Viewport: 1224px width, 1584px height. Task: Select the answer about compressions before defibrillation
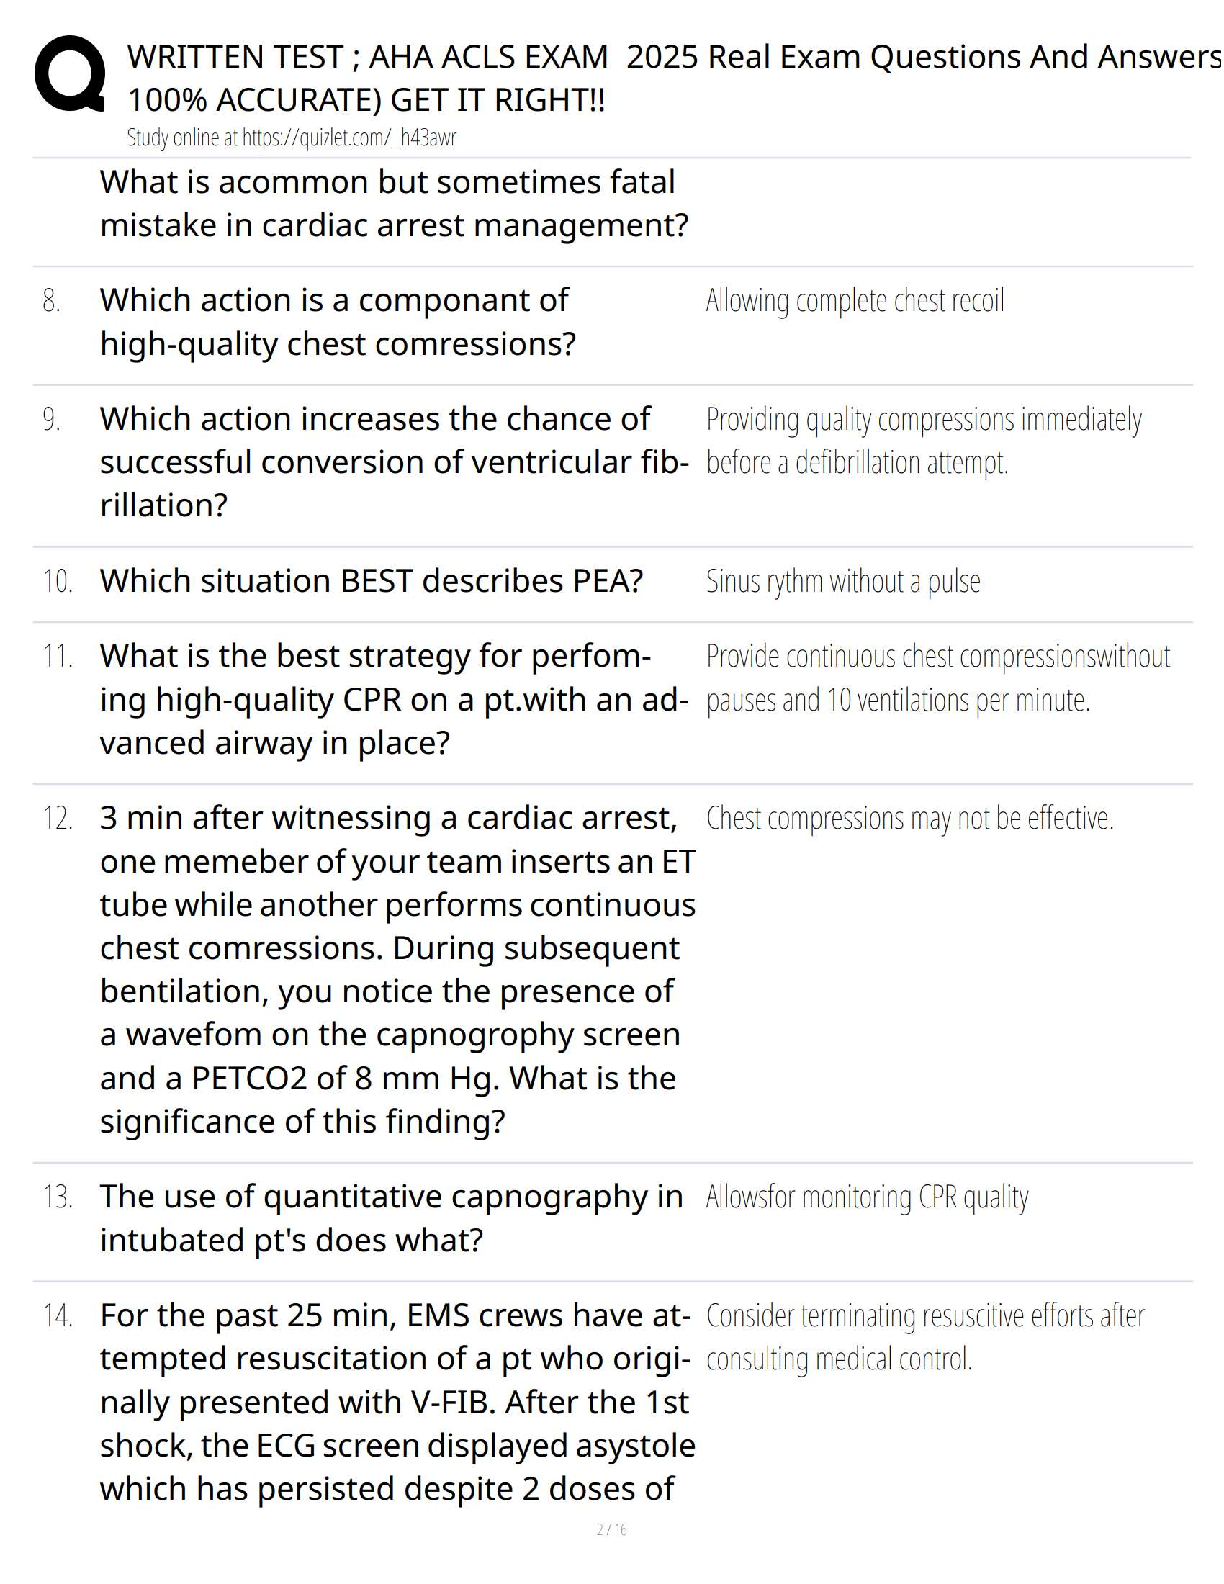(923, 440)
